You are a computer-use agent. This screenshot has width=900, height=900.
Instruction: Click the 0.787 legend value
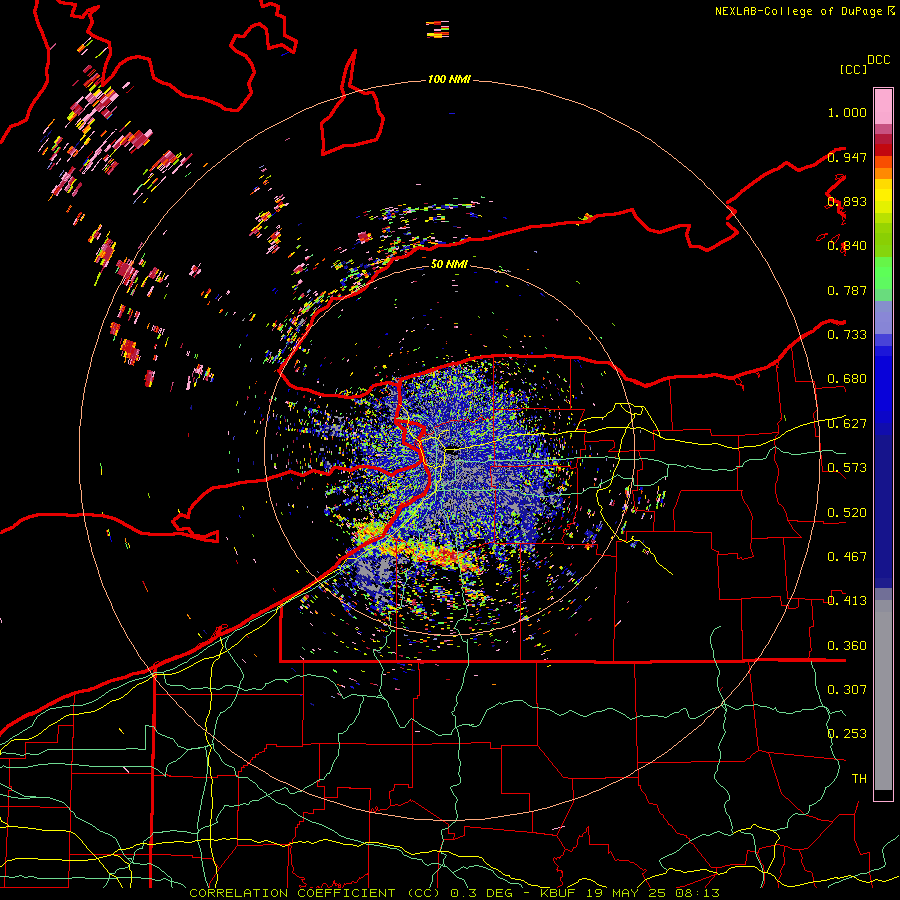pos(847,290)
